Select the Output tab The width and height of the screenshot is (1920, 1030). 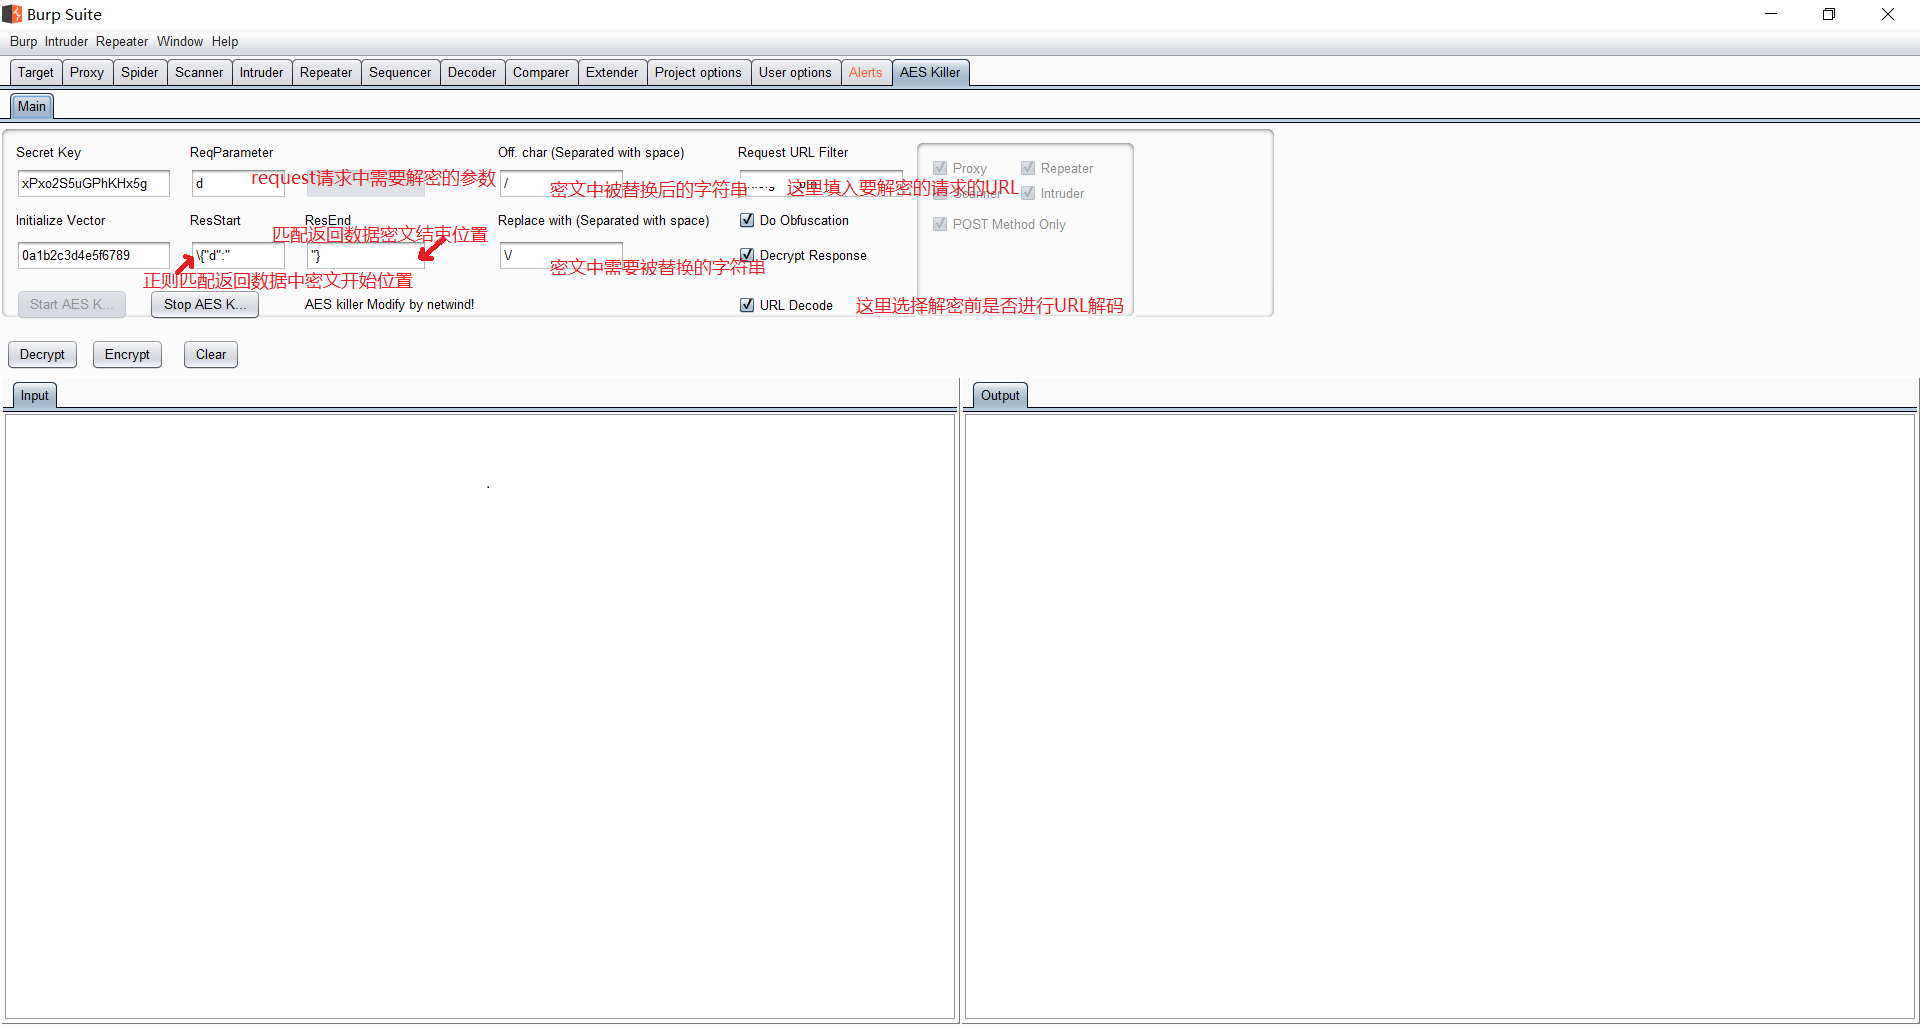1000,396
